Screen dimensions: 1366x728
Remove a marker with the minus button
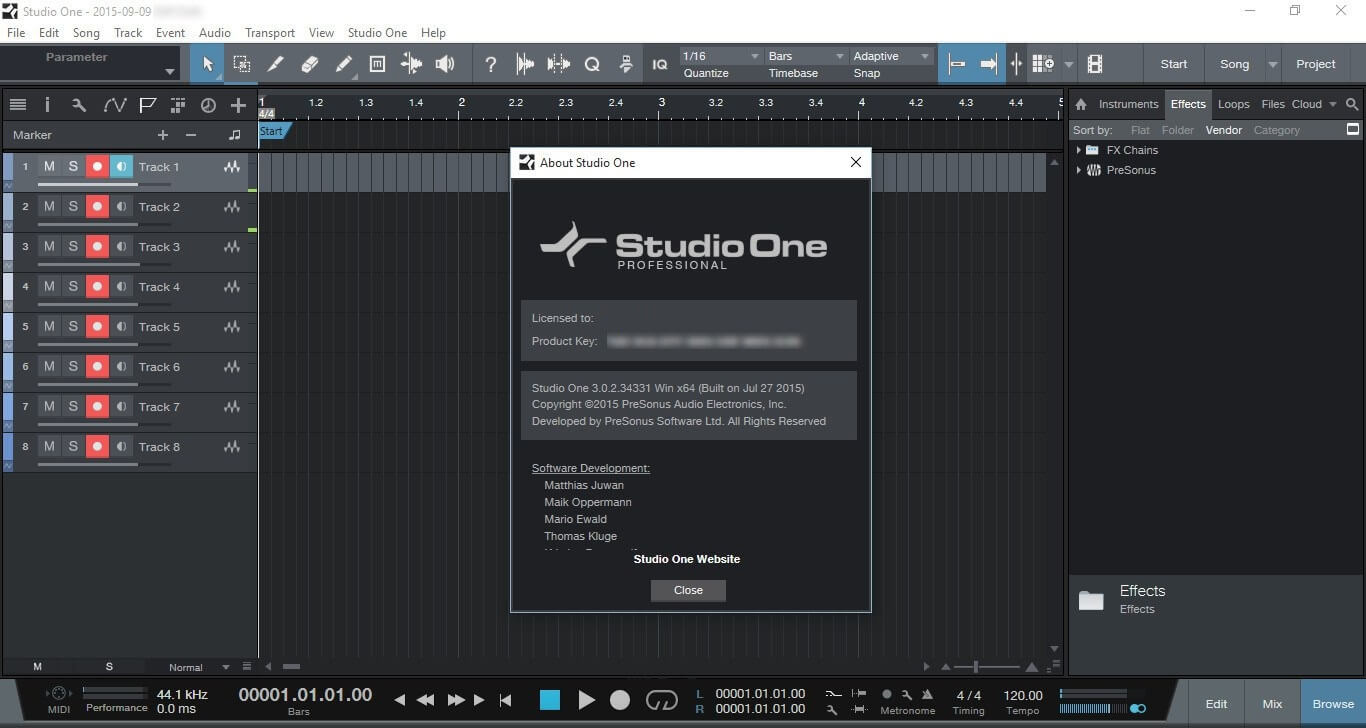(191, 135)
